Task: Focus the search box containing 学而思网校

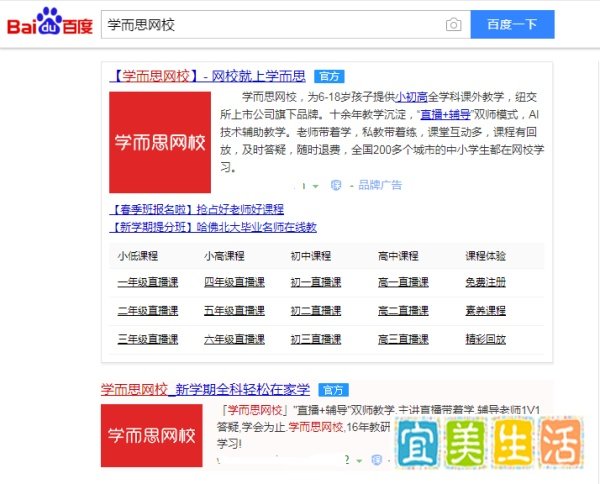Action: click(x=285, y=24)
